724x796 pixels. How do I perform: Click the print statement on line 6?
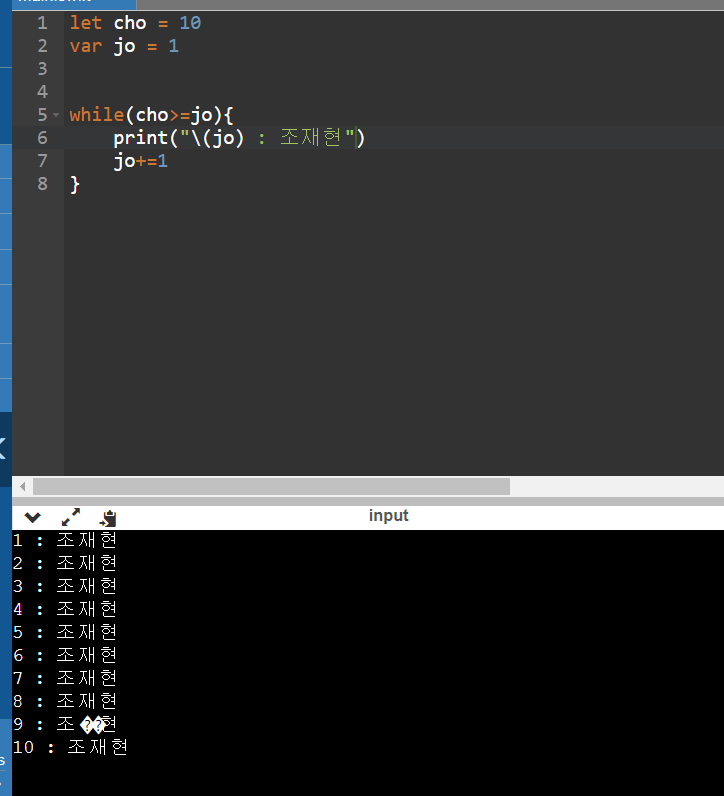pos(239,138)
